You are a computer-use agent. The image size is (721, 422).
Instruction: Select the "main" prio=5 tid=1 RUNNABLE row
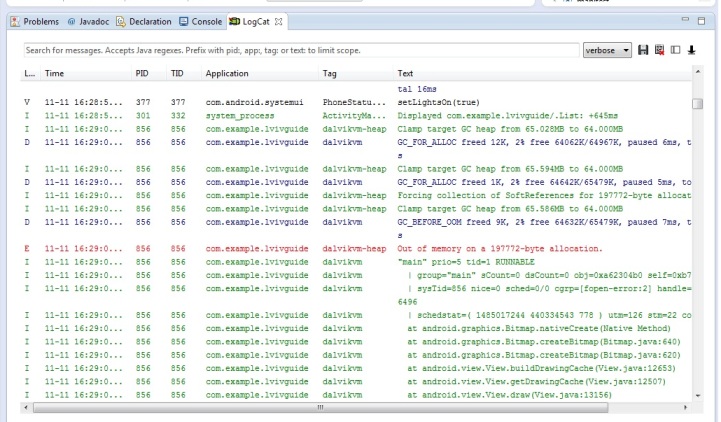click(x=356, y=262)
